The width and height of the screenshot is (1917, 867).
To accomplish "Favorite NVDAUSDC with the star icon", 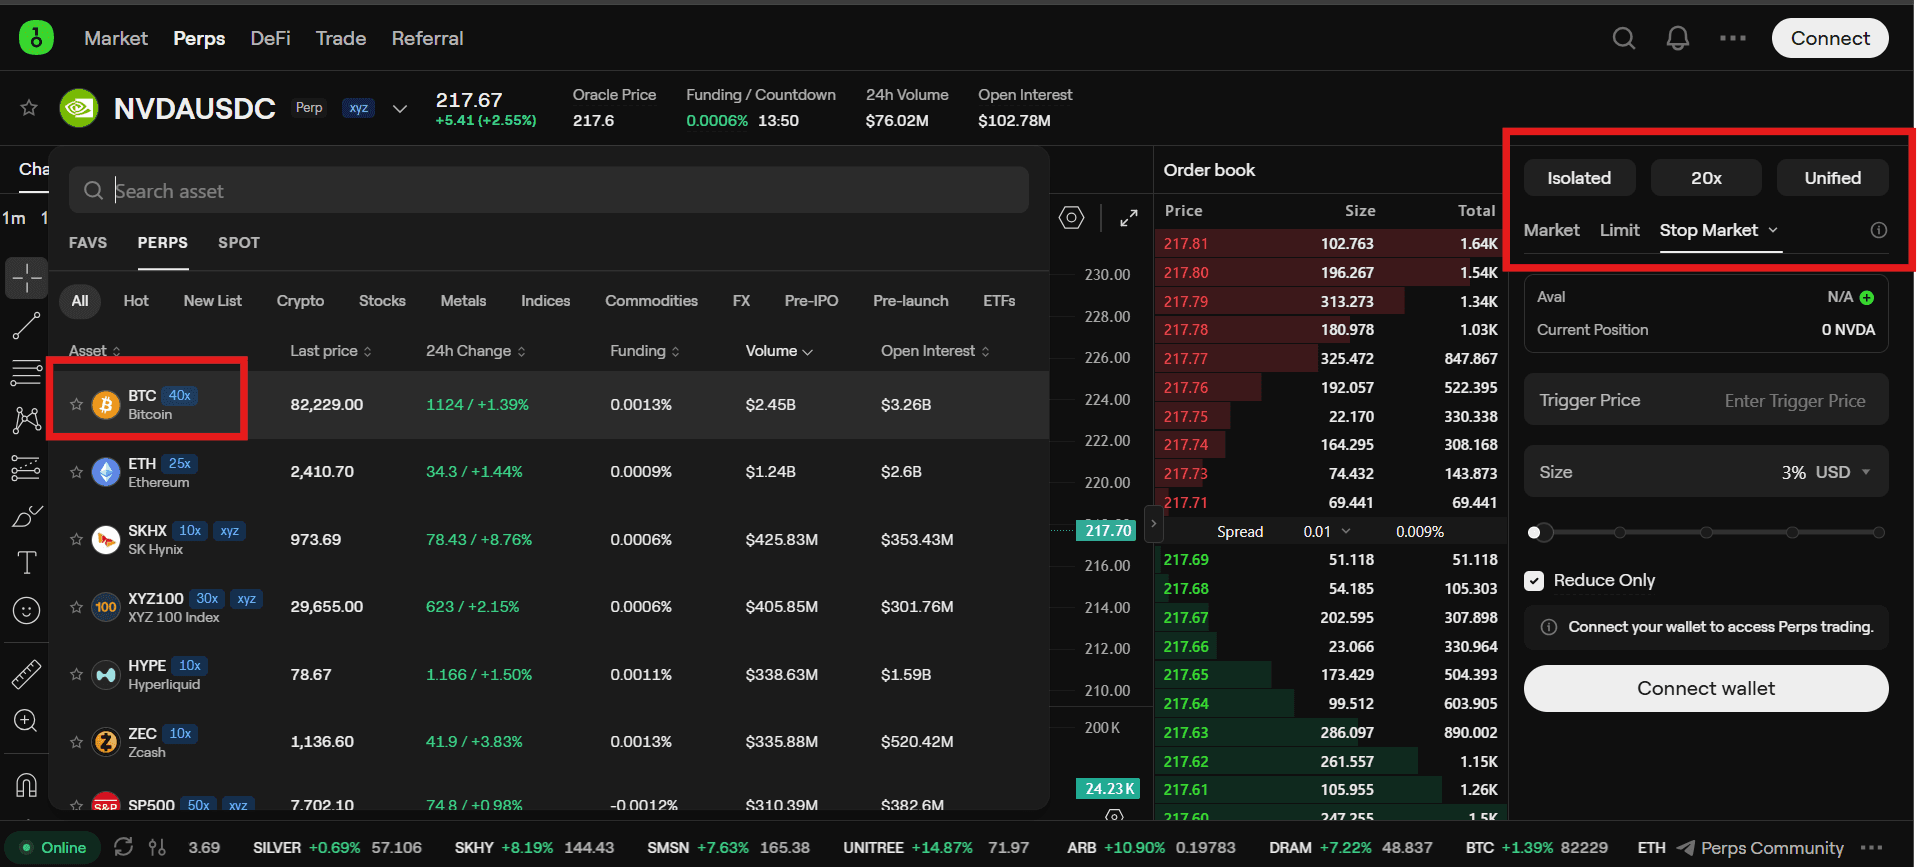I will click(29, 107).
